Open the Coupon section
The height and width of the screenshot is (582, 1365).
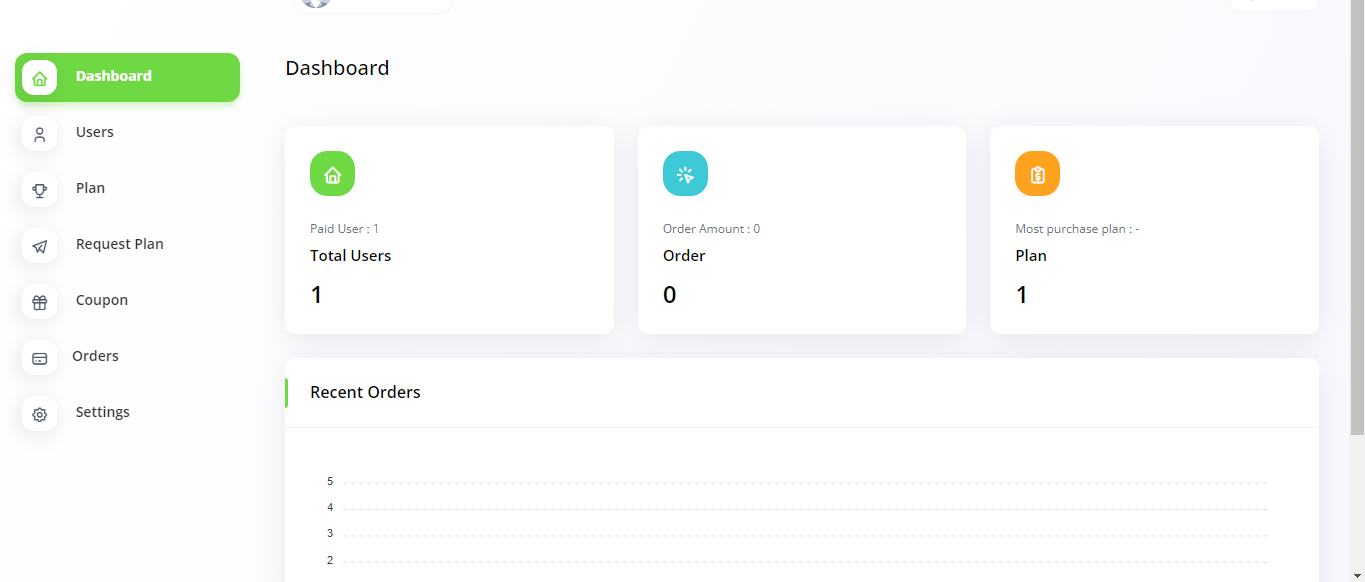101,300
